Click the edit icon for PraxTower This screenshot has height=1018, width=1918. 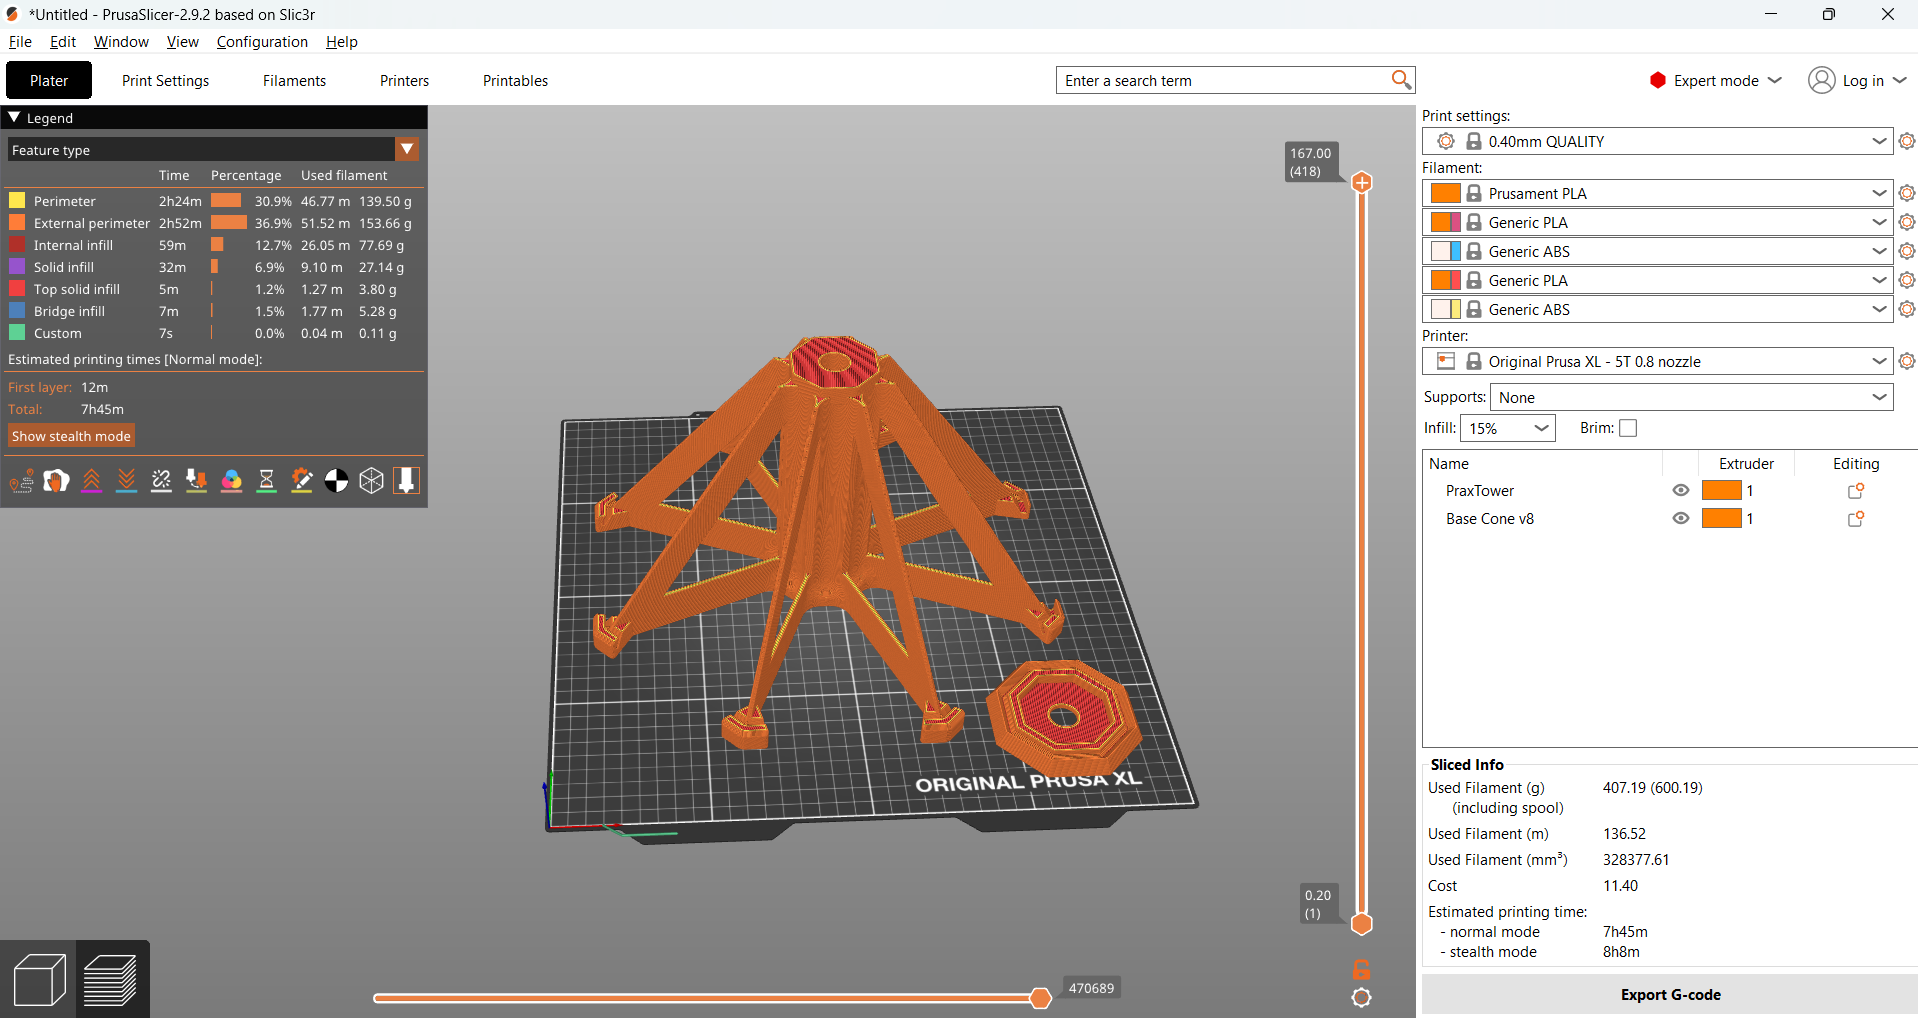pyautogui.click(x=1856, y=491)
